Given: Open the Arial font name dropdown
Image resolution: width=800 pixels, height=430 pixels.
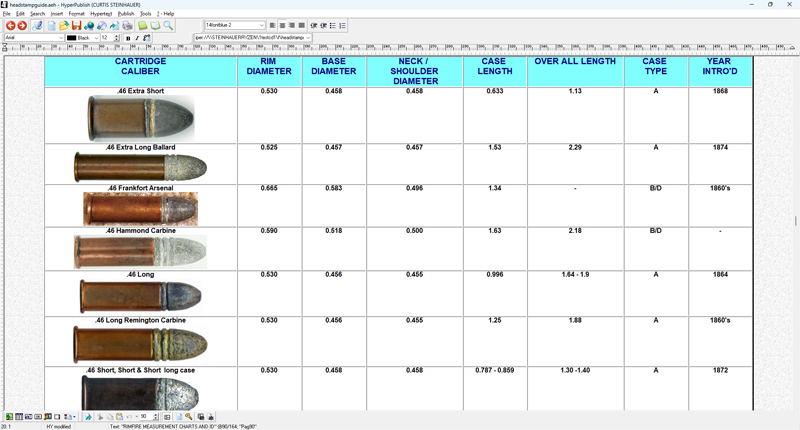Looking at the screenshot, I should click(60, 38).
